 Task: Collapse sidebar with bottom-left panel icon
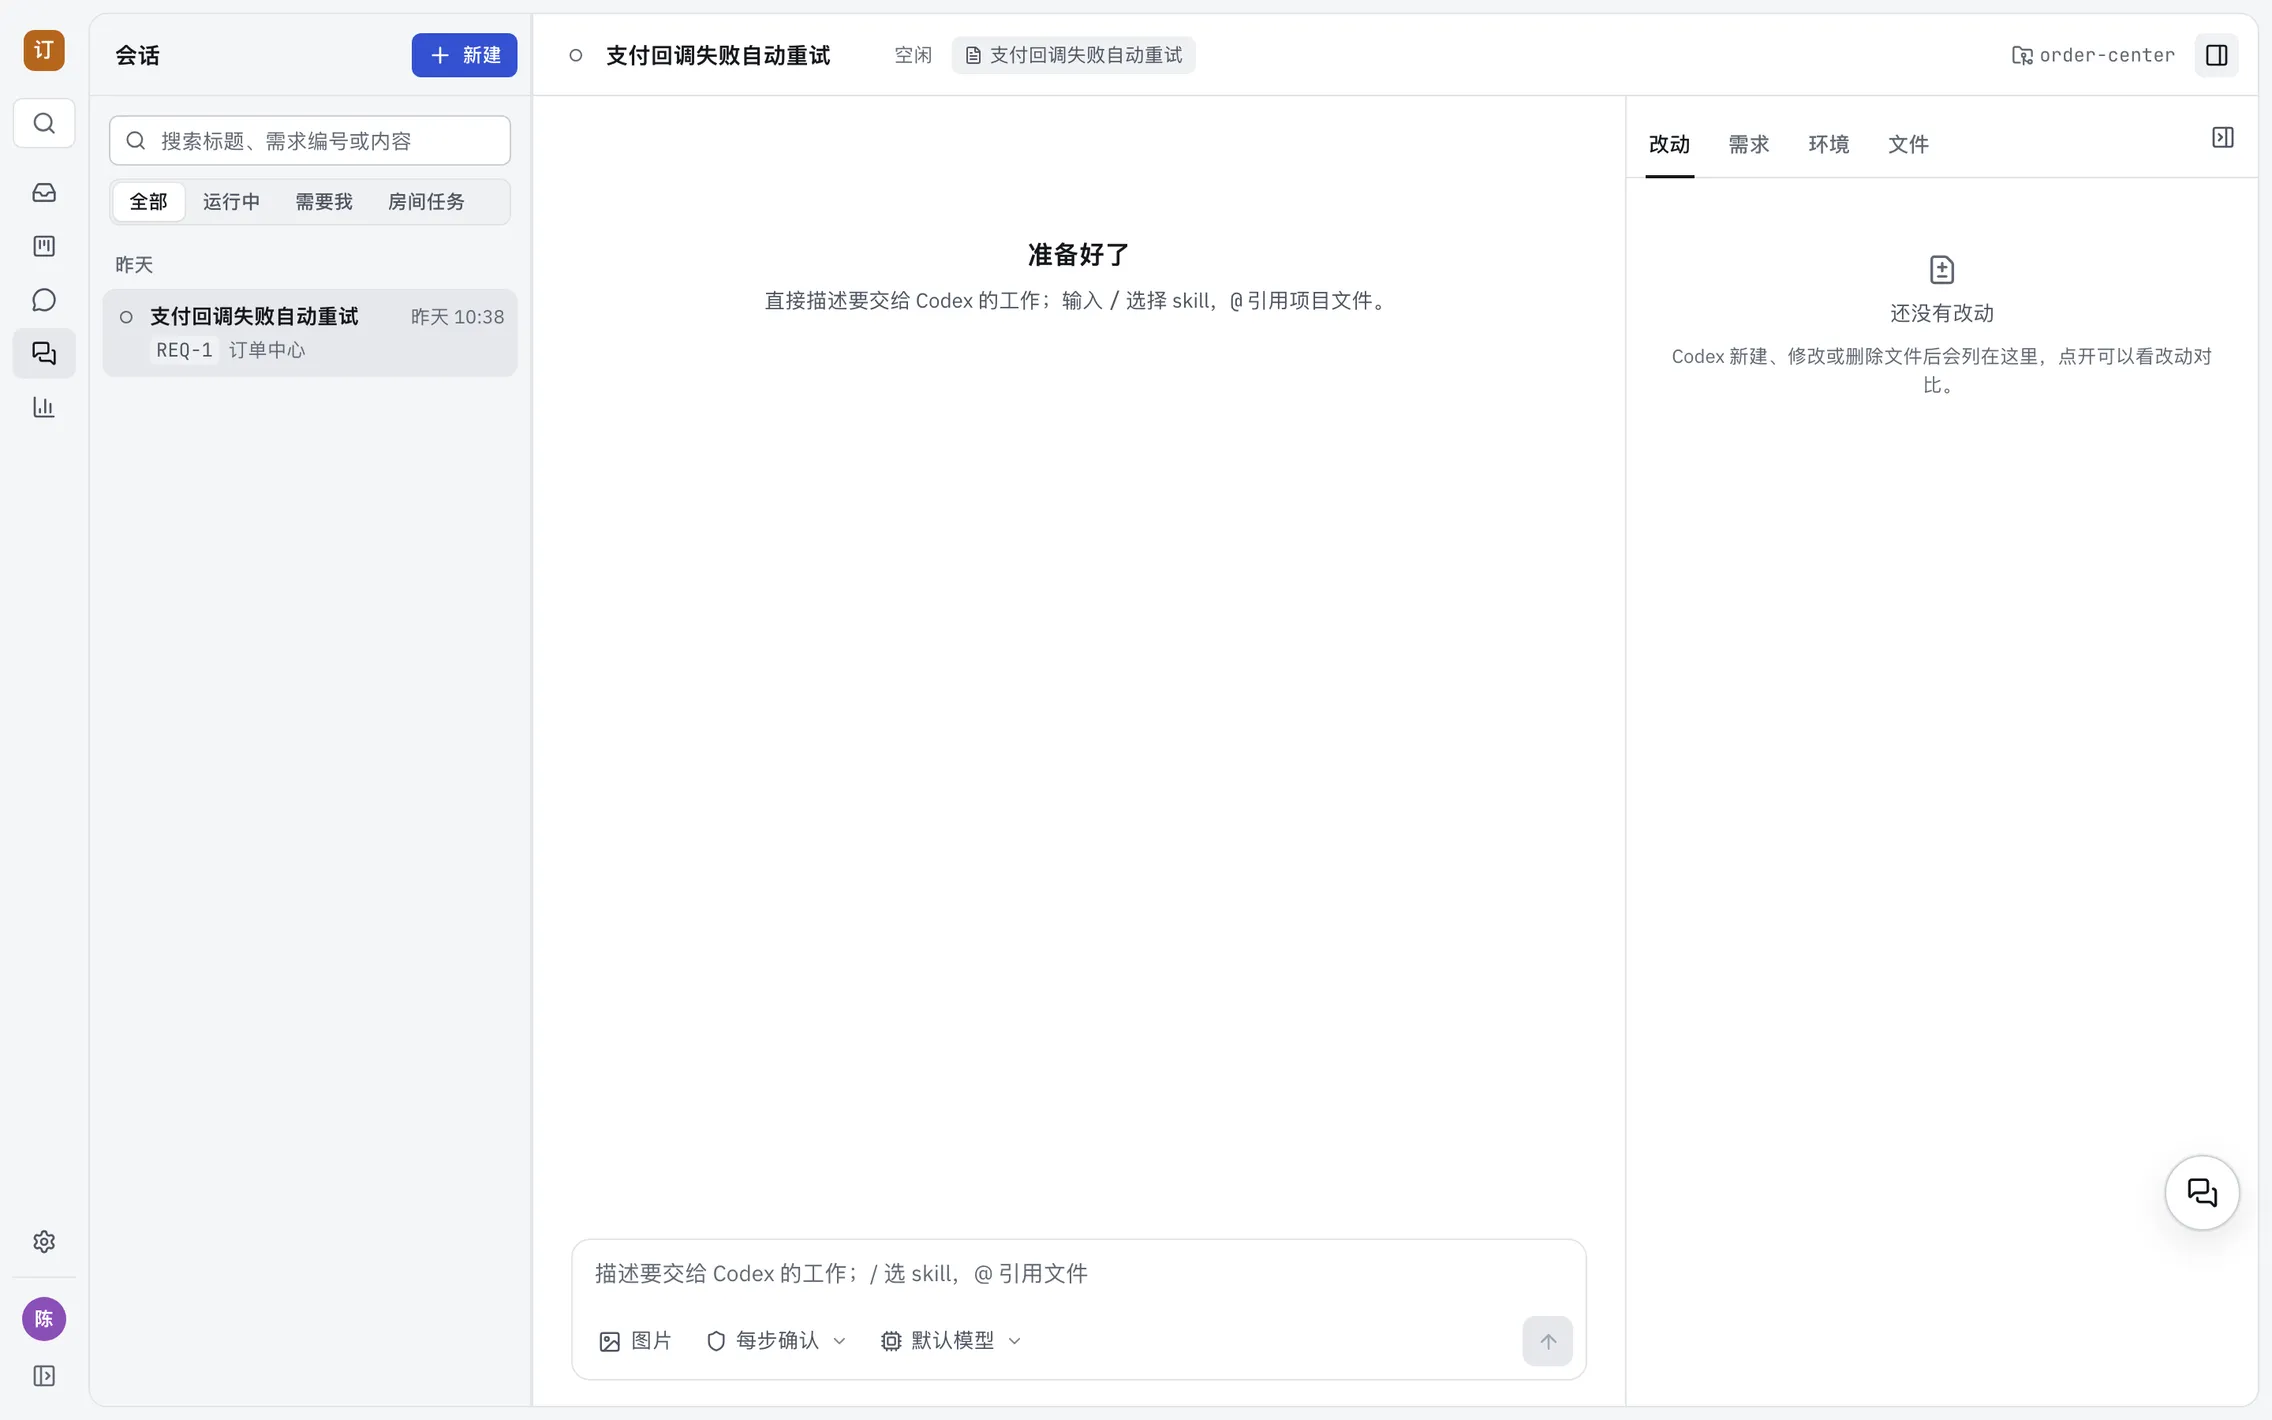coord(44,1376)
